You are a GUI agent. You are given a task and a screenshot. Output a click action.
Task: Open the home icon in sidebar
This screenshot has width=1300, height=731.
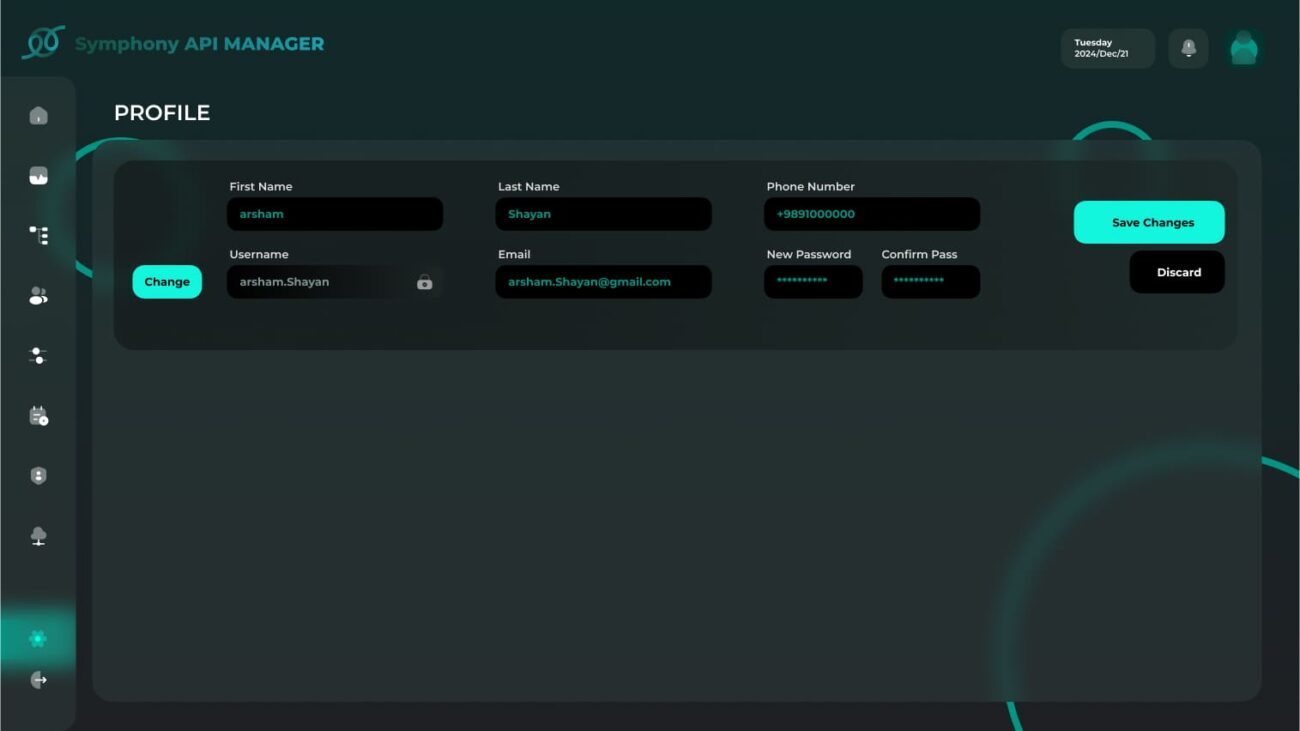pos(38,116)
